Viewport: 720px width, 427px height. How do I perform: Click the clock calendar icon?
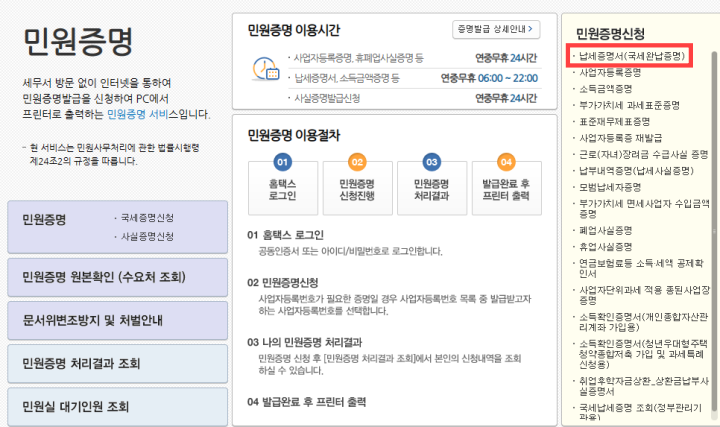tap(266, 69)
